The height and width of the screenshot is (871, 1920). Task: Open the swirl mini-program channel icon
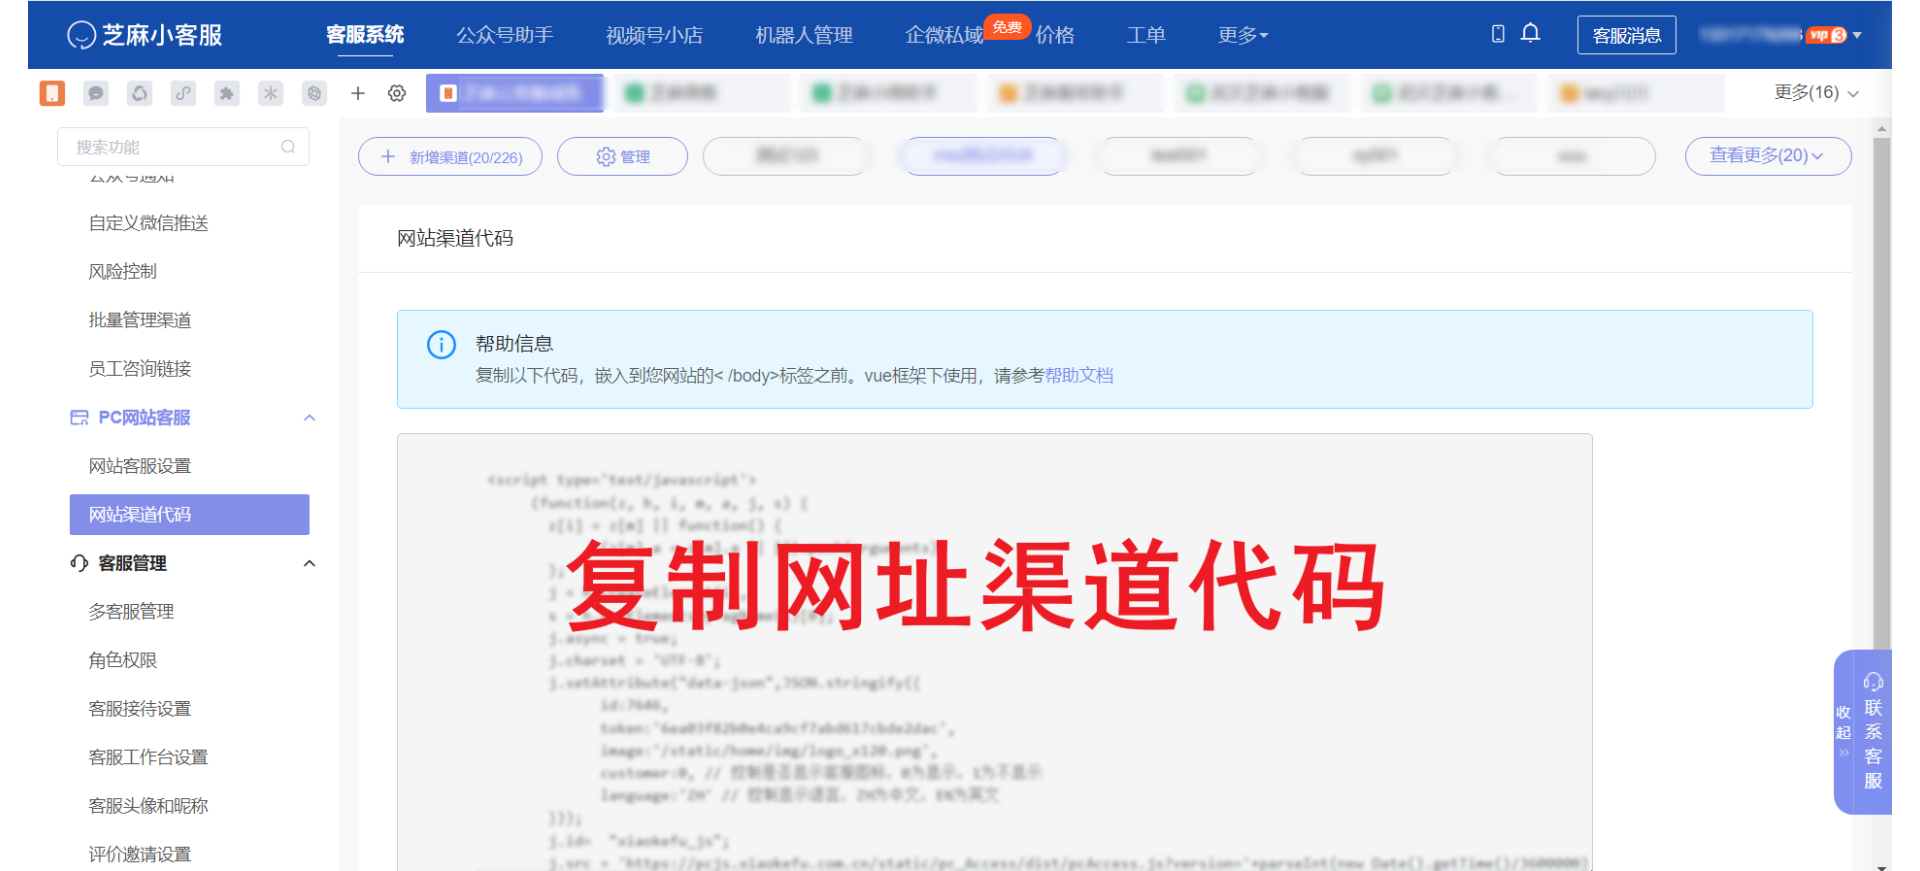point(140,93)
